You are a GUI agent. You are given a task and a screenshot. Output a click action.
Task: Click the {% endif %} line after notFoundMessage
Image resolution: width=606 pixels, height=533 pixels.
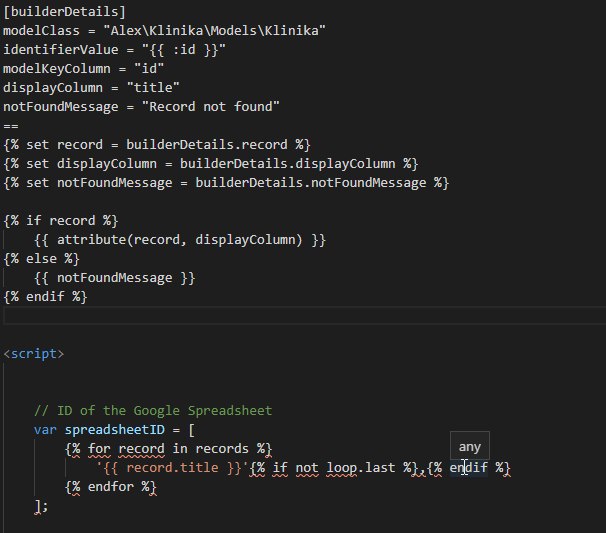[x=45, y=296]
